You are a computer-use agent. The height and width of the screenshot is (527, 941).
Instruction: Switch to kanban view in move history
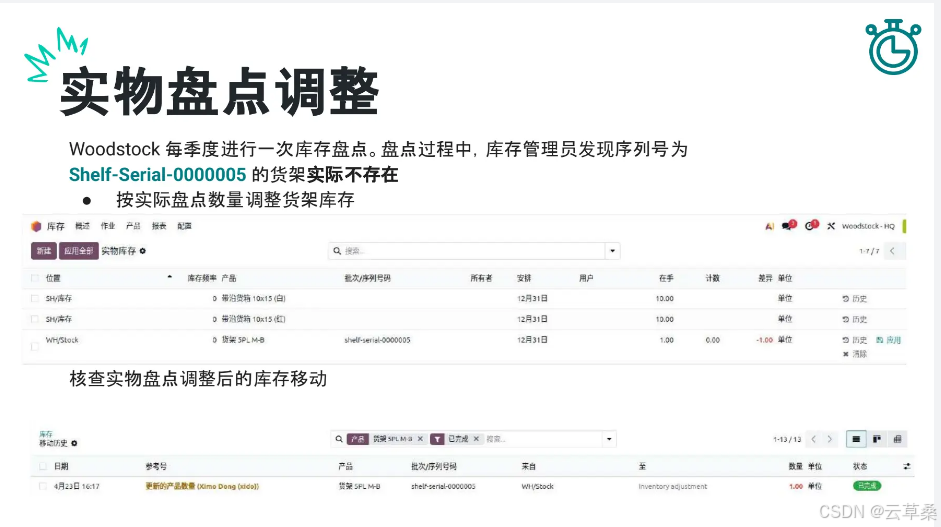tap(877, 439)
